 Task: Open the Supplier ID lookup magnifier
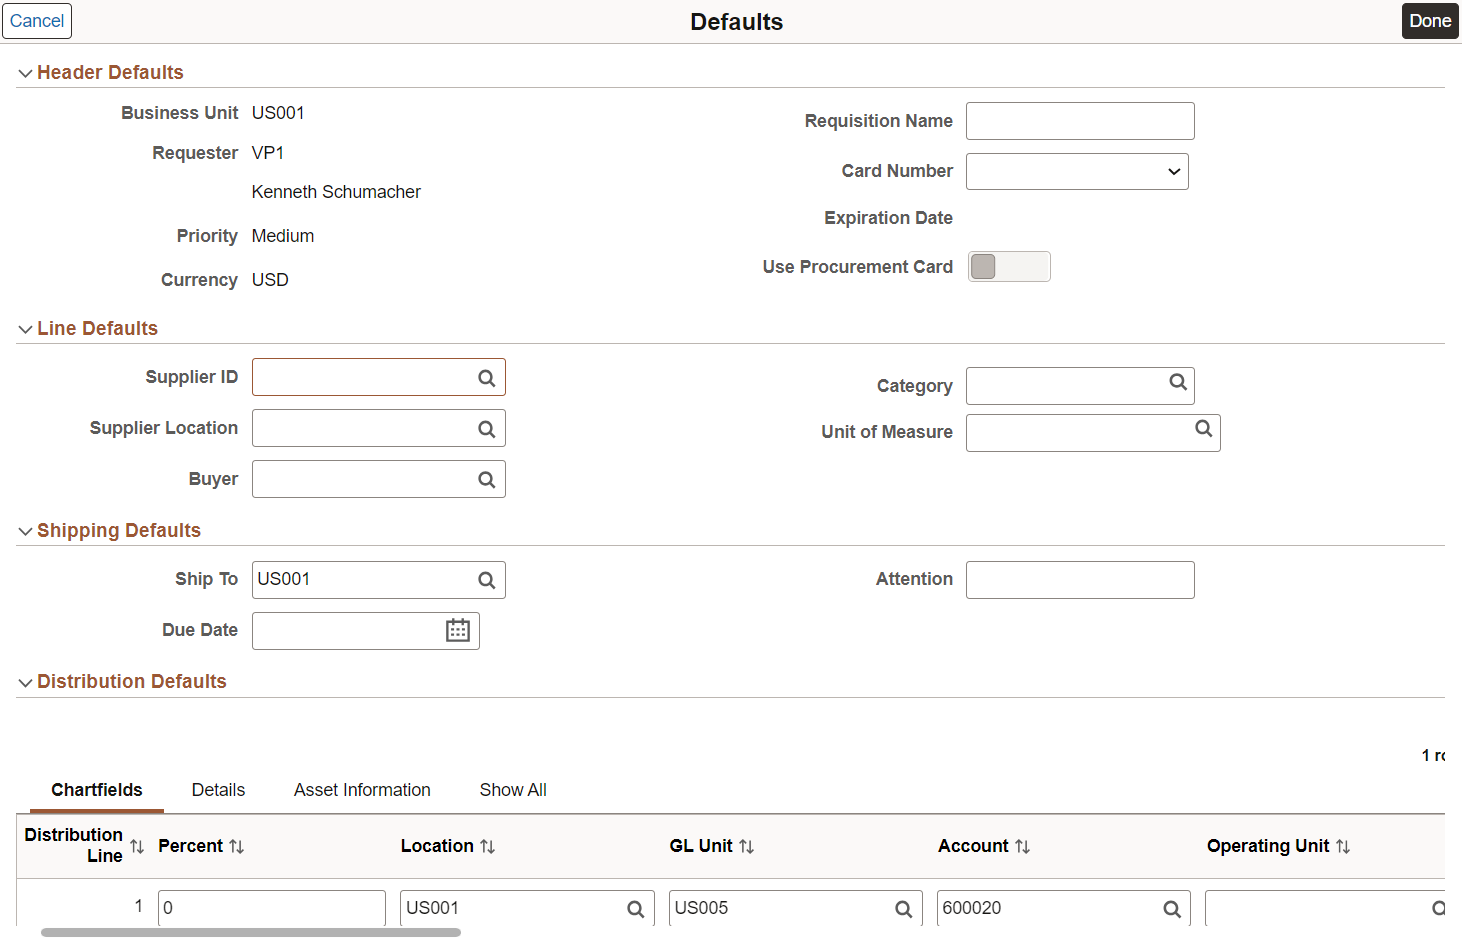point(487,377)
